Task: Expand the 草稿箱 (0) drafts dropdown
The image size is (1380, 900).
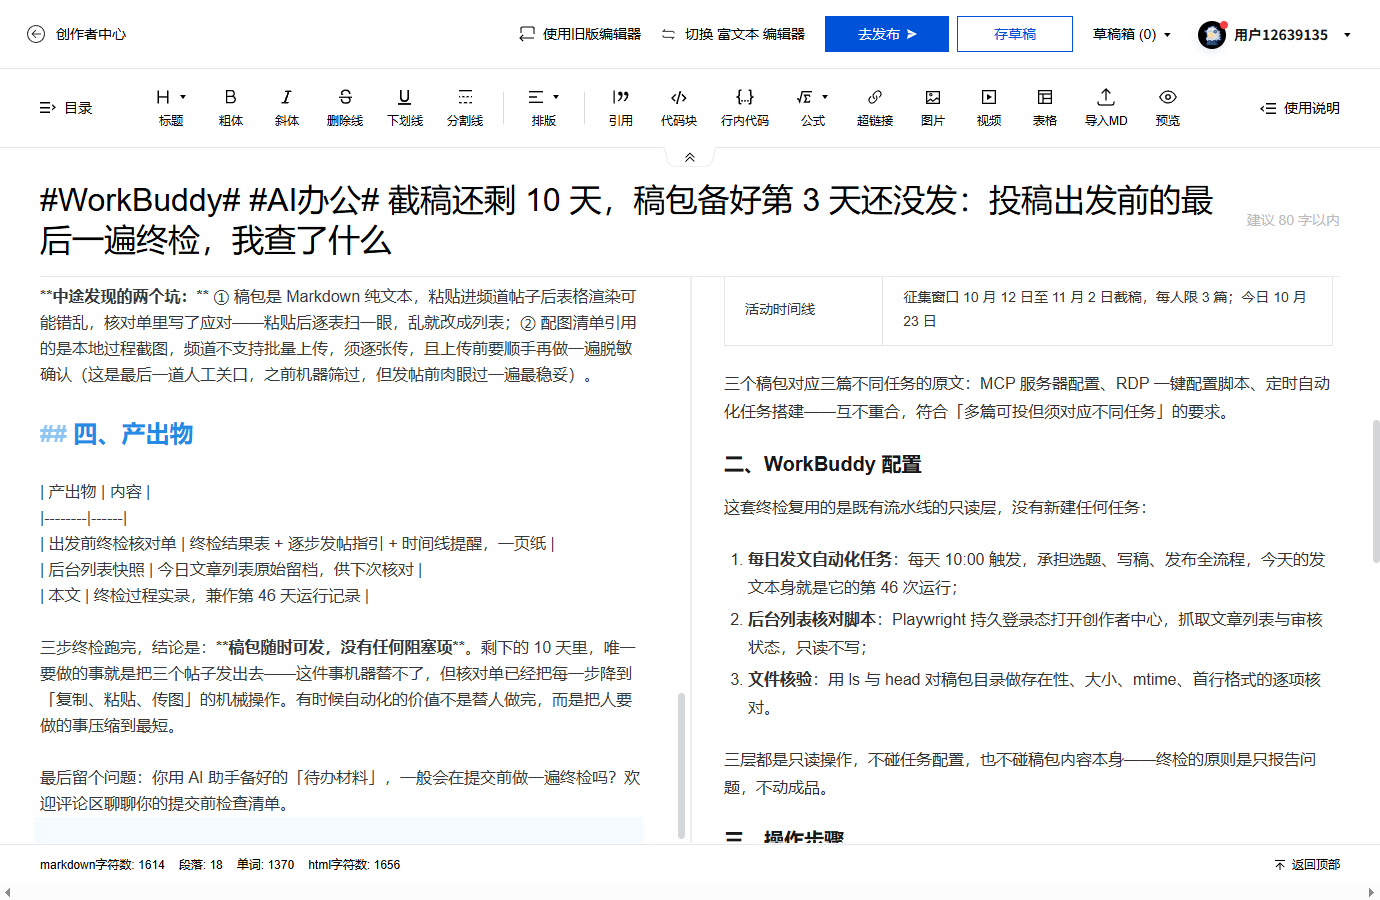Action: (x=1131, y=34)
